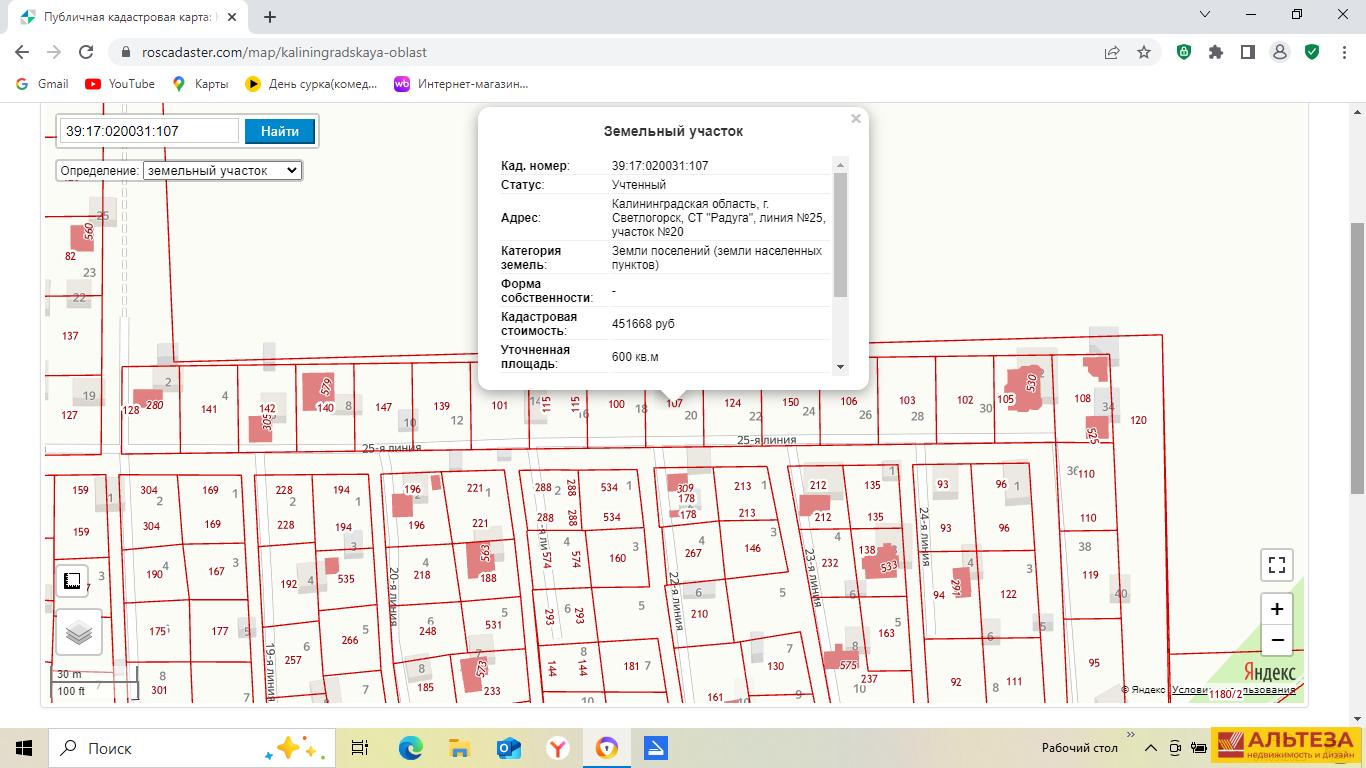The width and height of the screenshot is (1366, 768).
Task: Open the Карты bookmark
Action: click(x=200, y=84)
